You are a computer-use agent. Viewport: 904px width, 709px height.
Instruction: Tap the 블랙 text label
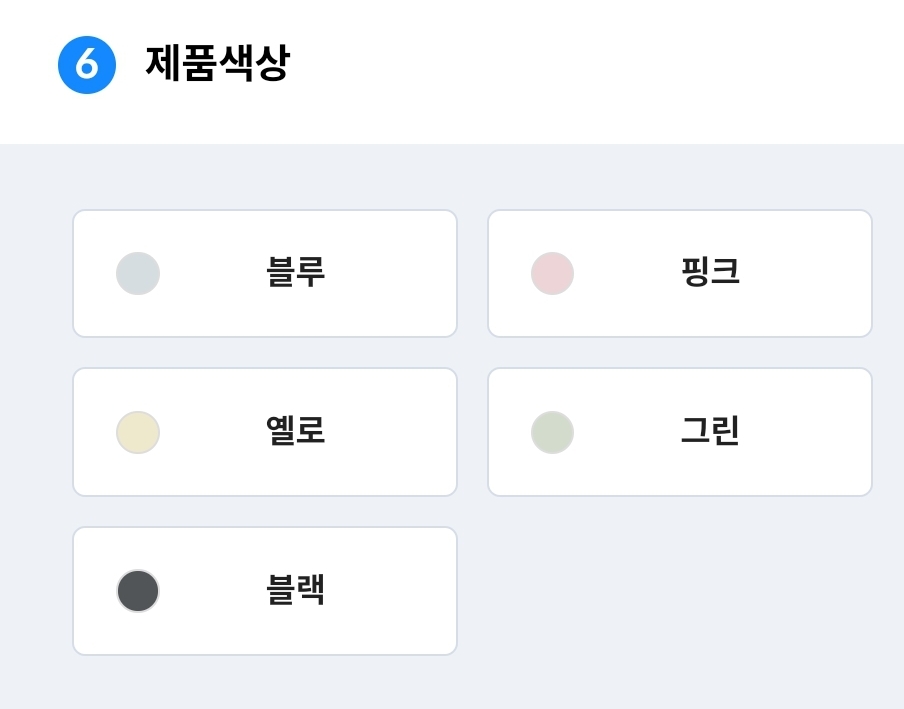pyautogui.click(x=296, y=589)
